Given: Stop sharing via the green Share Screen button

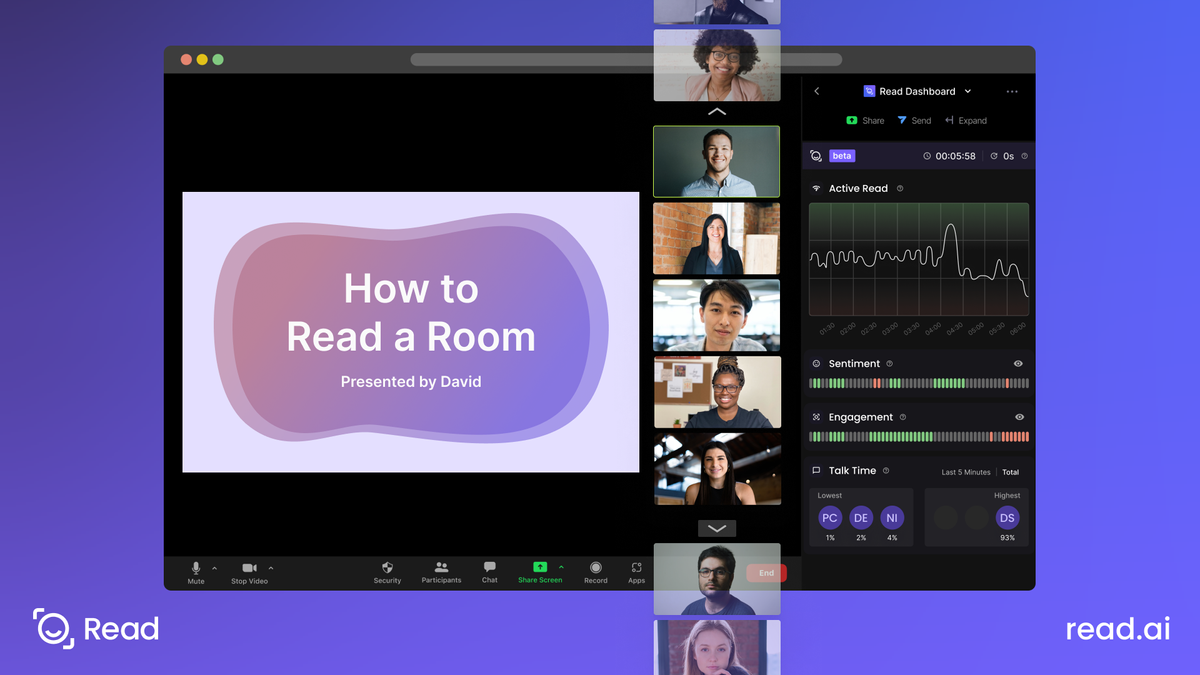Looking at the screenshot, I should pos(538,570).
